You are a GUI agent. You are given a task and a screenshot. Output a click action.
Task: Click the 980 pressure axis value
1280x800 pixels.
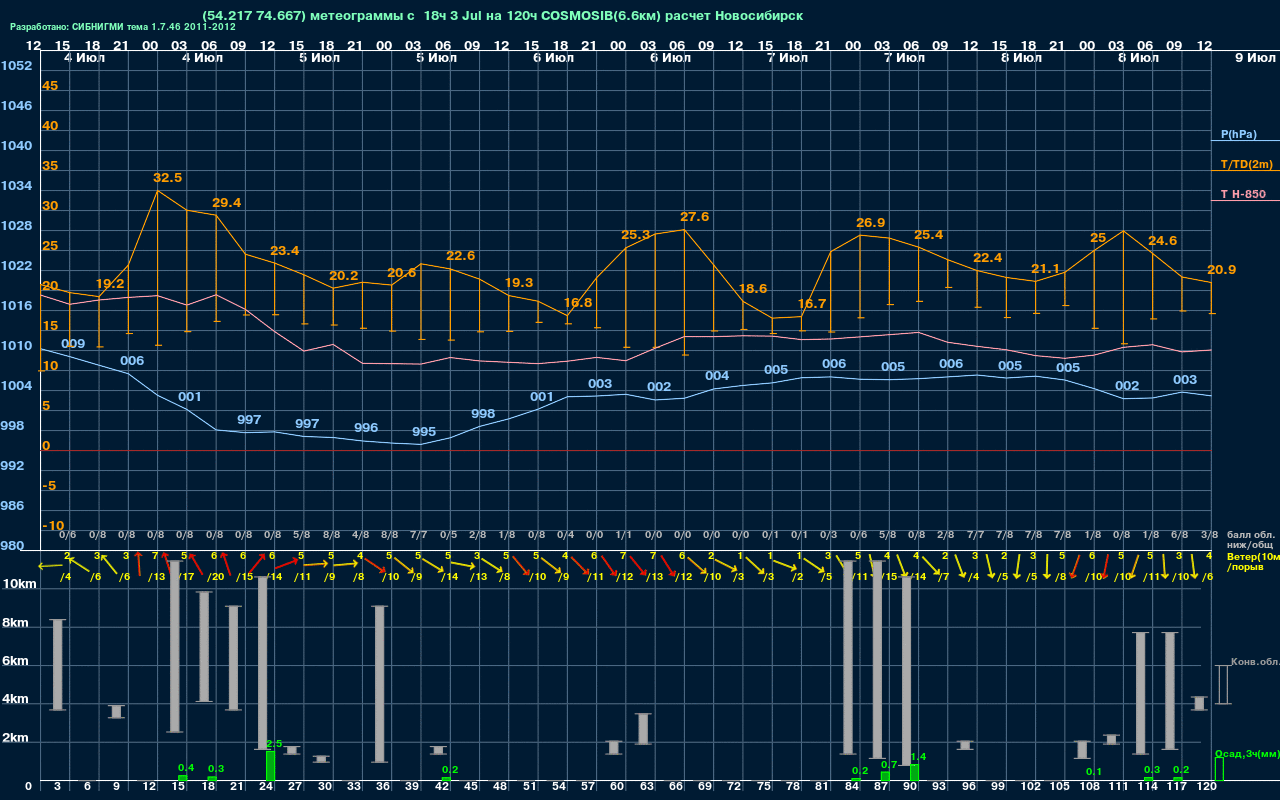13,546
